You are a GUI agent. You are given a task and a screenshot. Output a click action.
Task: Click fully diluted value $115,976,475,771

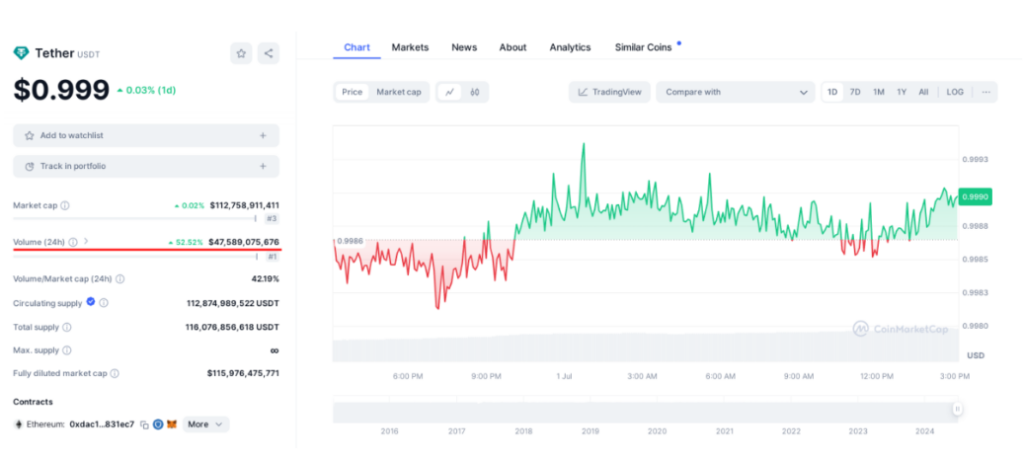point(244,374)
